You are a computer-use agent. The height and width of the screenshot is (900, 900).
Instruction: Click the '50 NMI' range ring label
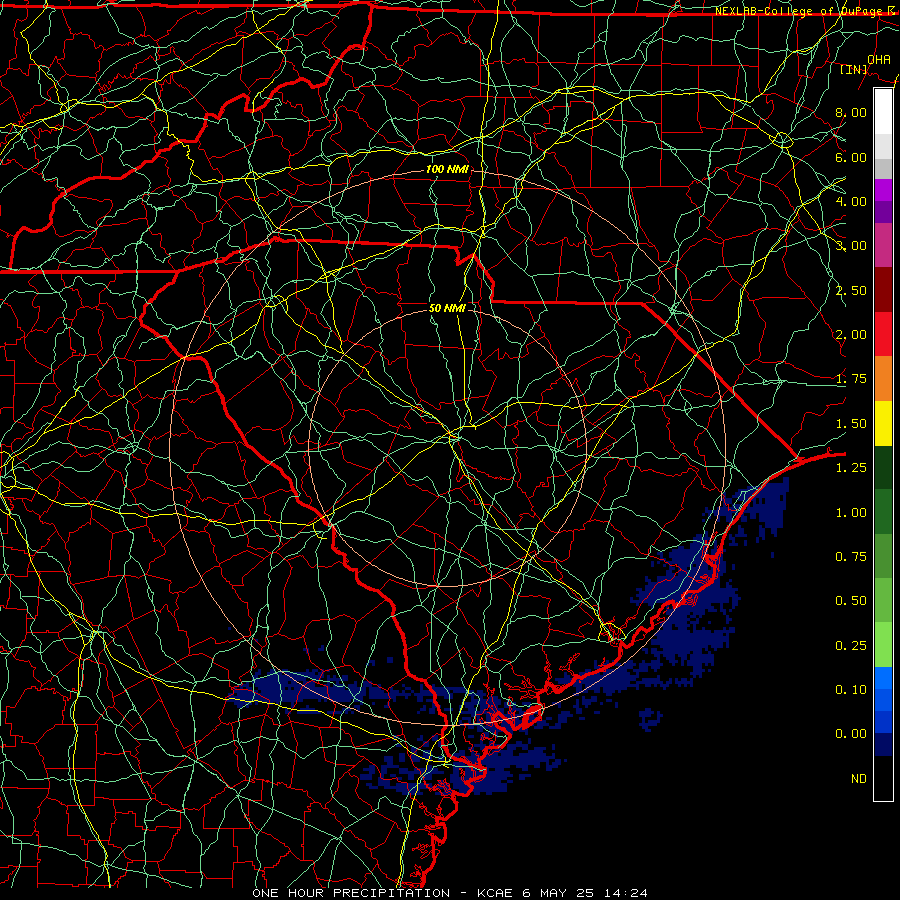pyautogui.click(x=447, y=308)
